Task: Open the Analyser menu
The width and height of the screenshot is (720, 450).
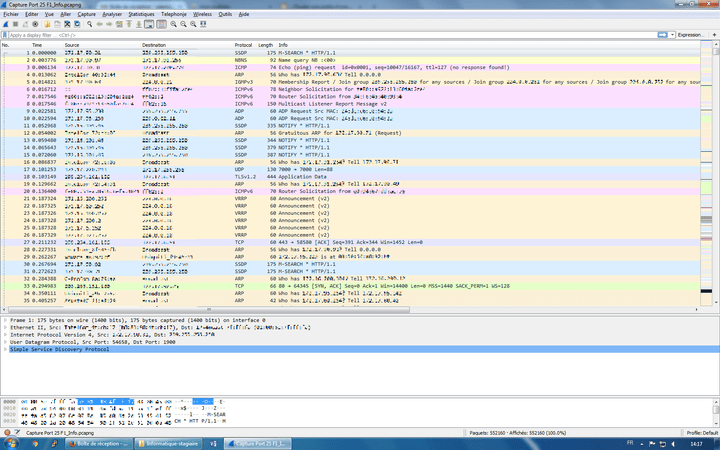Action: coord(112,15)
